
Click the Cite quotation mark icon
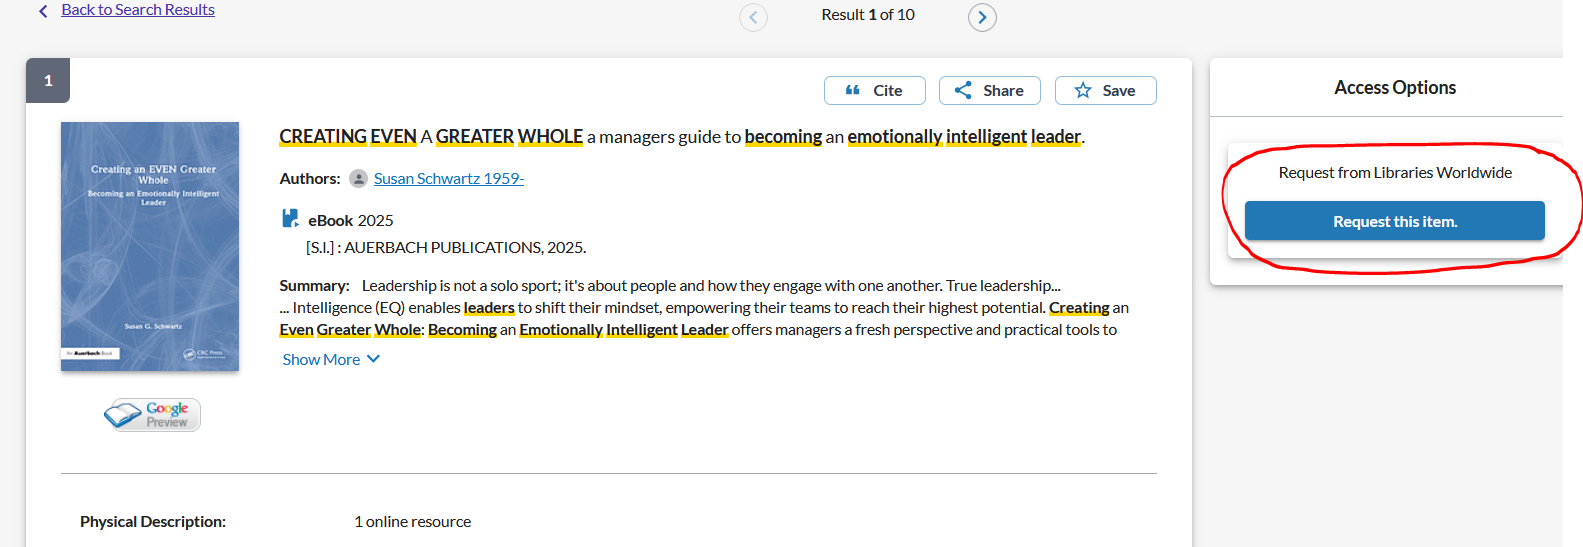853,90
